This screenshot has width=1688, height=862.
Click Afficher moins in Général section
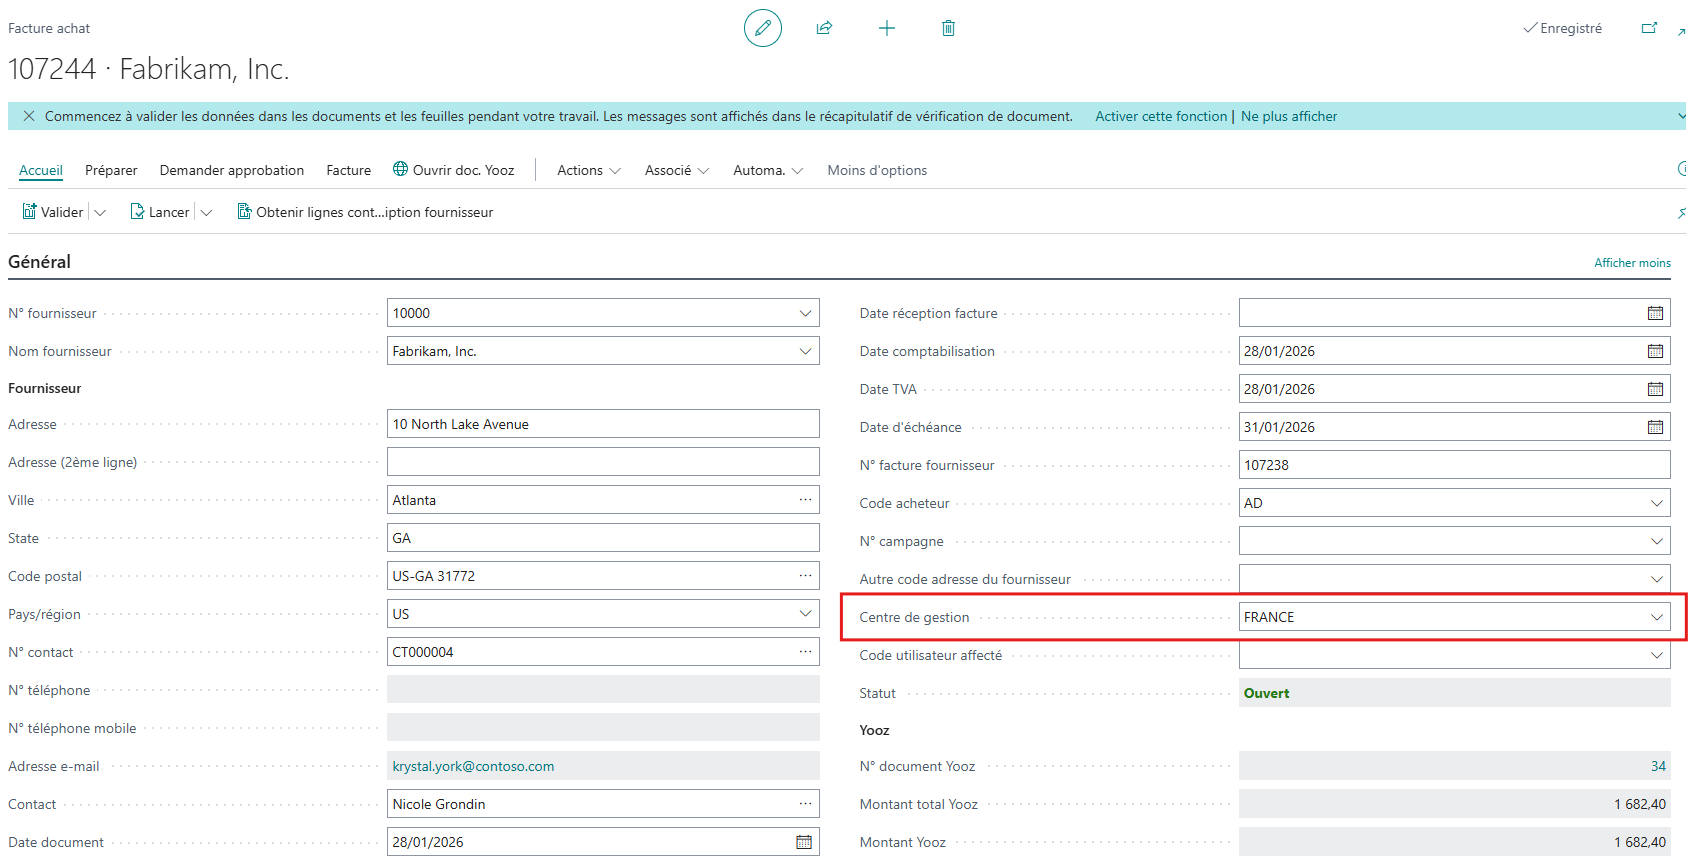(1631, 263)
